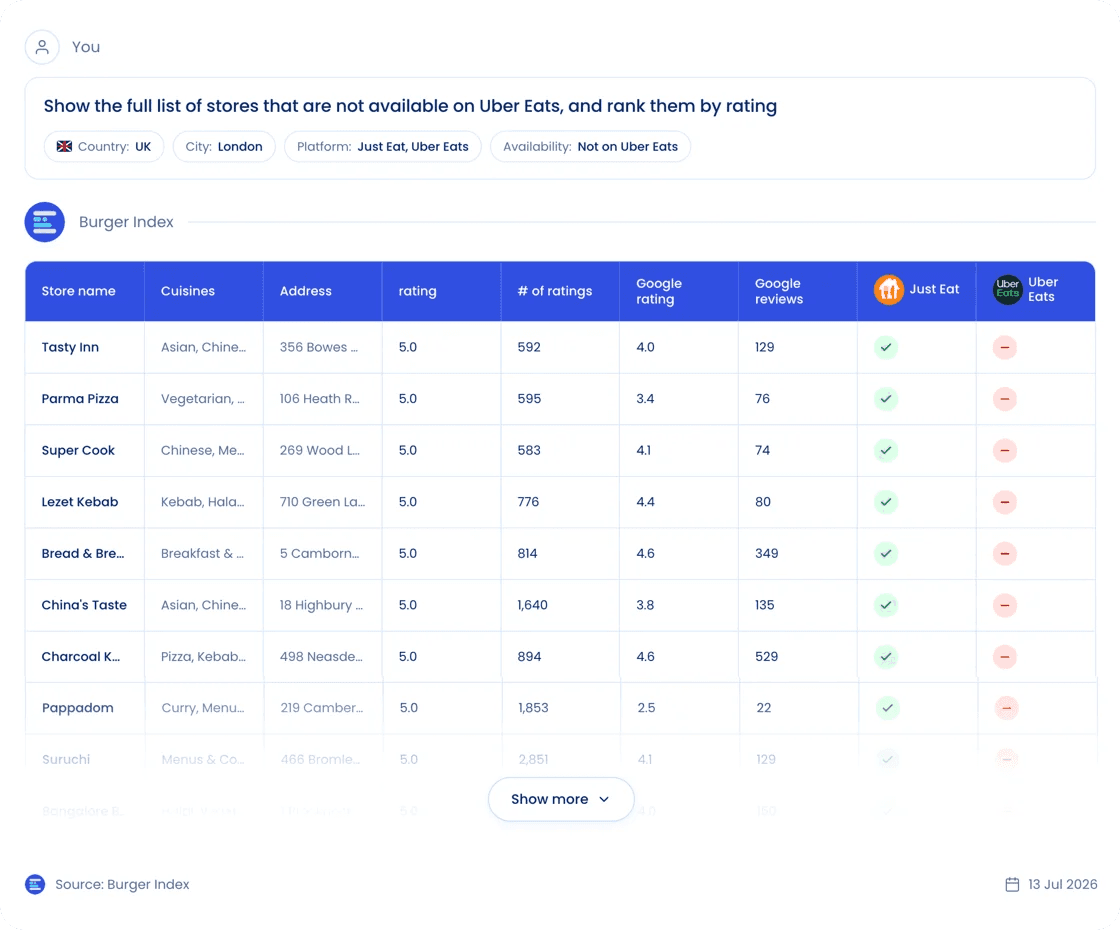1120x930 pixels.
Task: Click the Uber Eats logo in header
Action: point(1008,289)
